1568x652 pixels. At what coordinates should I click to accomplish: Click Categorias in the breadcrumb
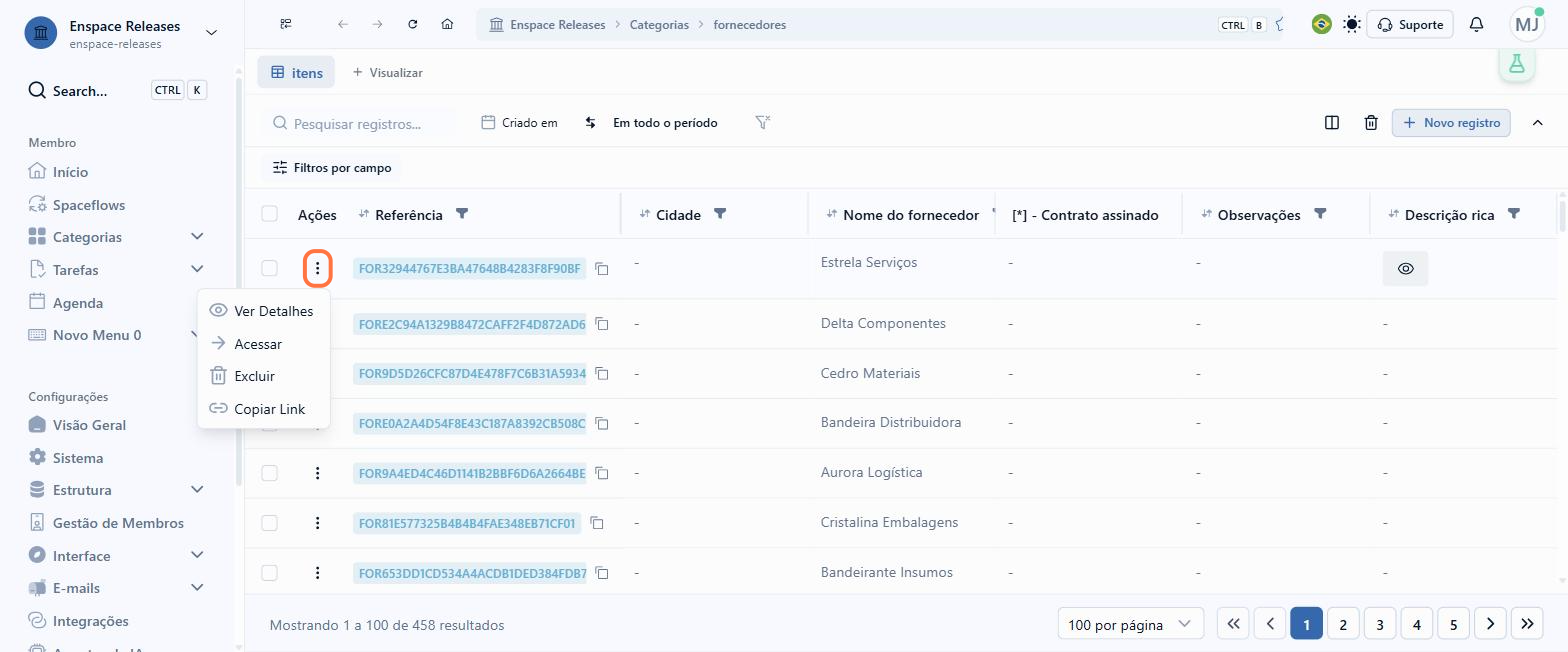point(659,24)
